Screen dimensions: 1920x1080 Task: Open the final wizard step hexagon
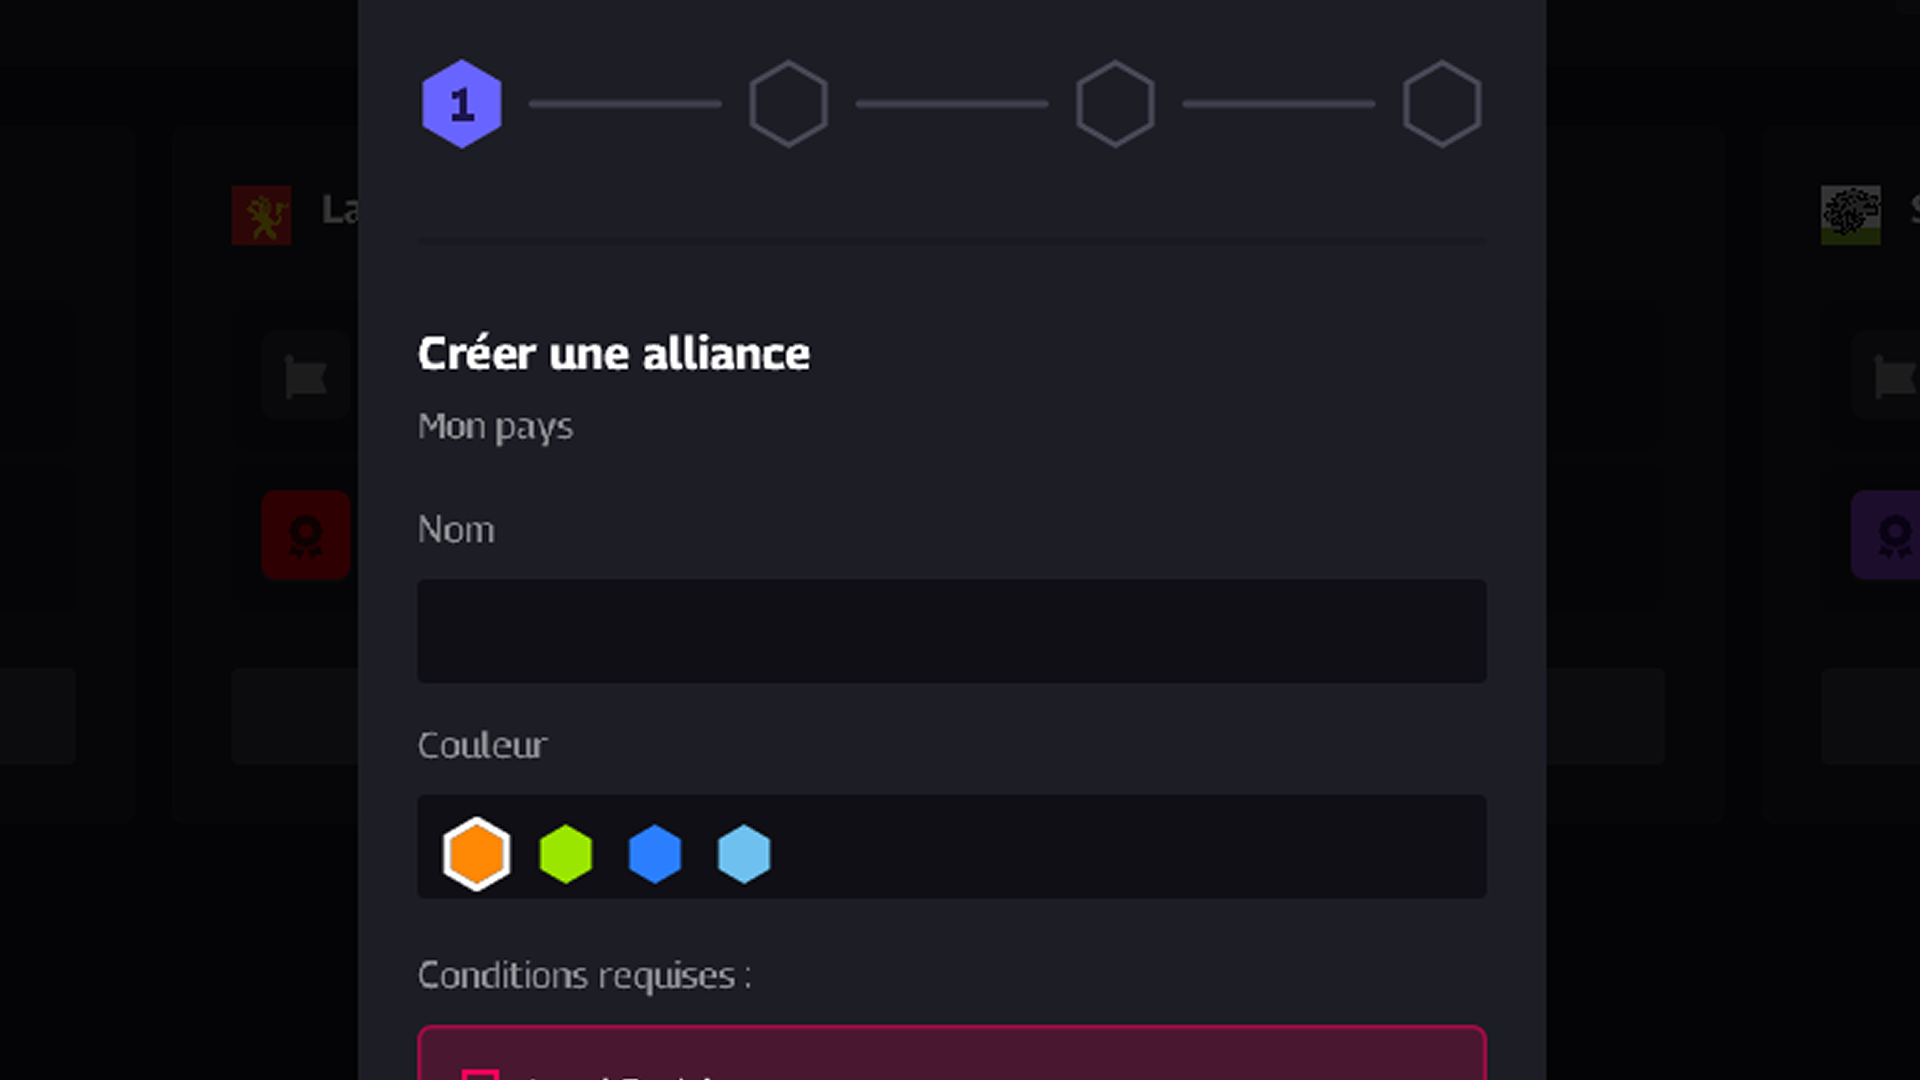pyautogui.click(x=1443, y=104)
